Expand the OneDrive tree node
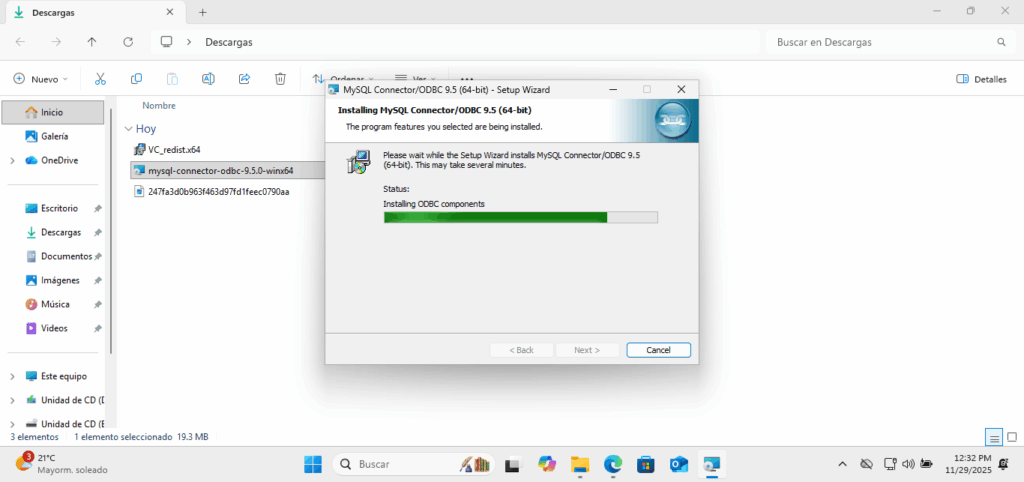The image size is (1024, 482). (x=12, y=160)
